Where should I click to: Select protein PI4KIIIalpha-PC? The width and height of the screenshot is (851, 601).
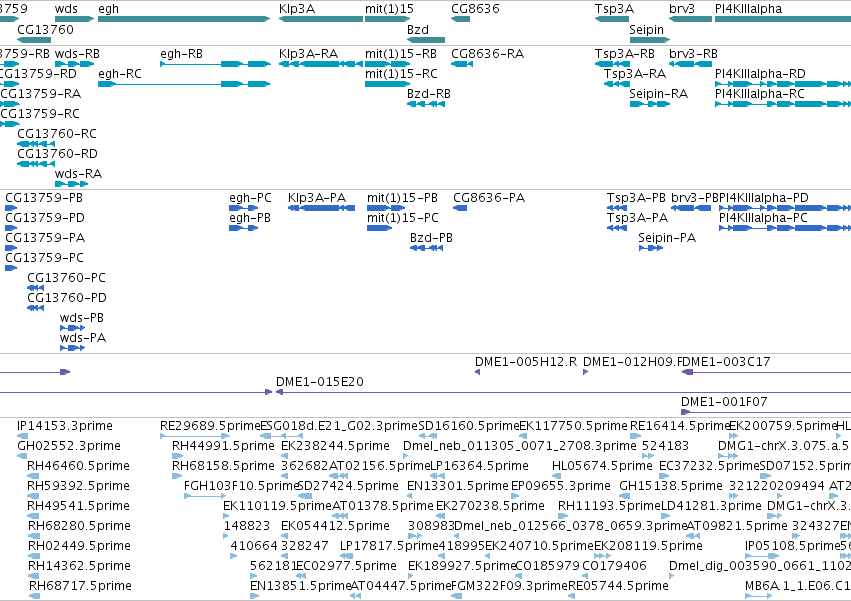(x=763, y=218)
